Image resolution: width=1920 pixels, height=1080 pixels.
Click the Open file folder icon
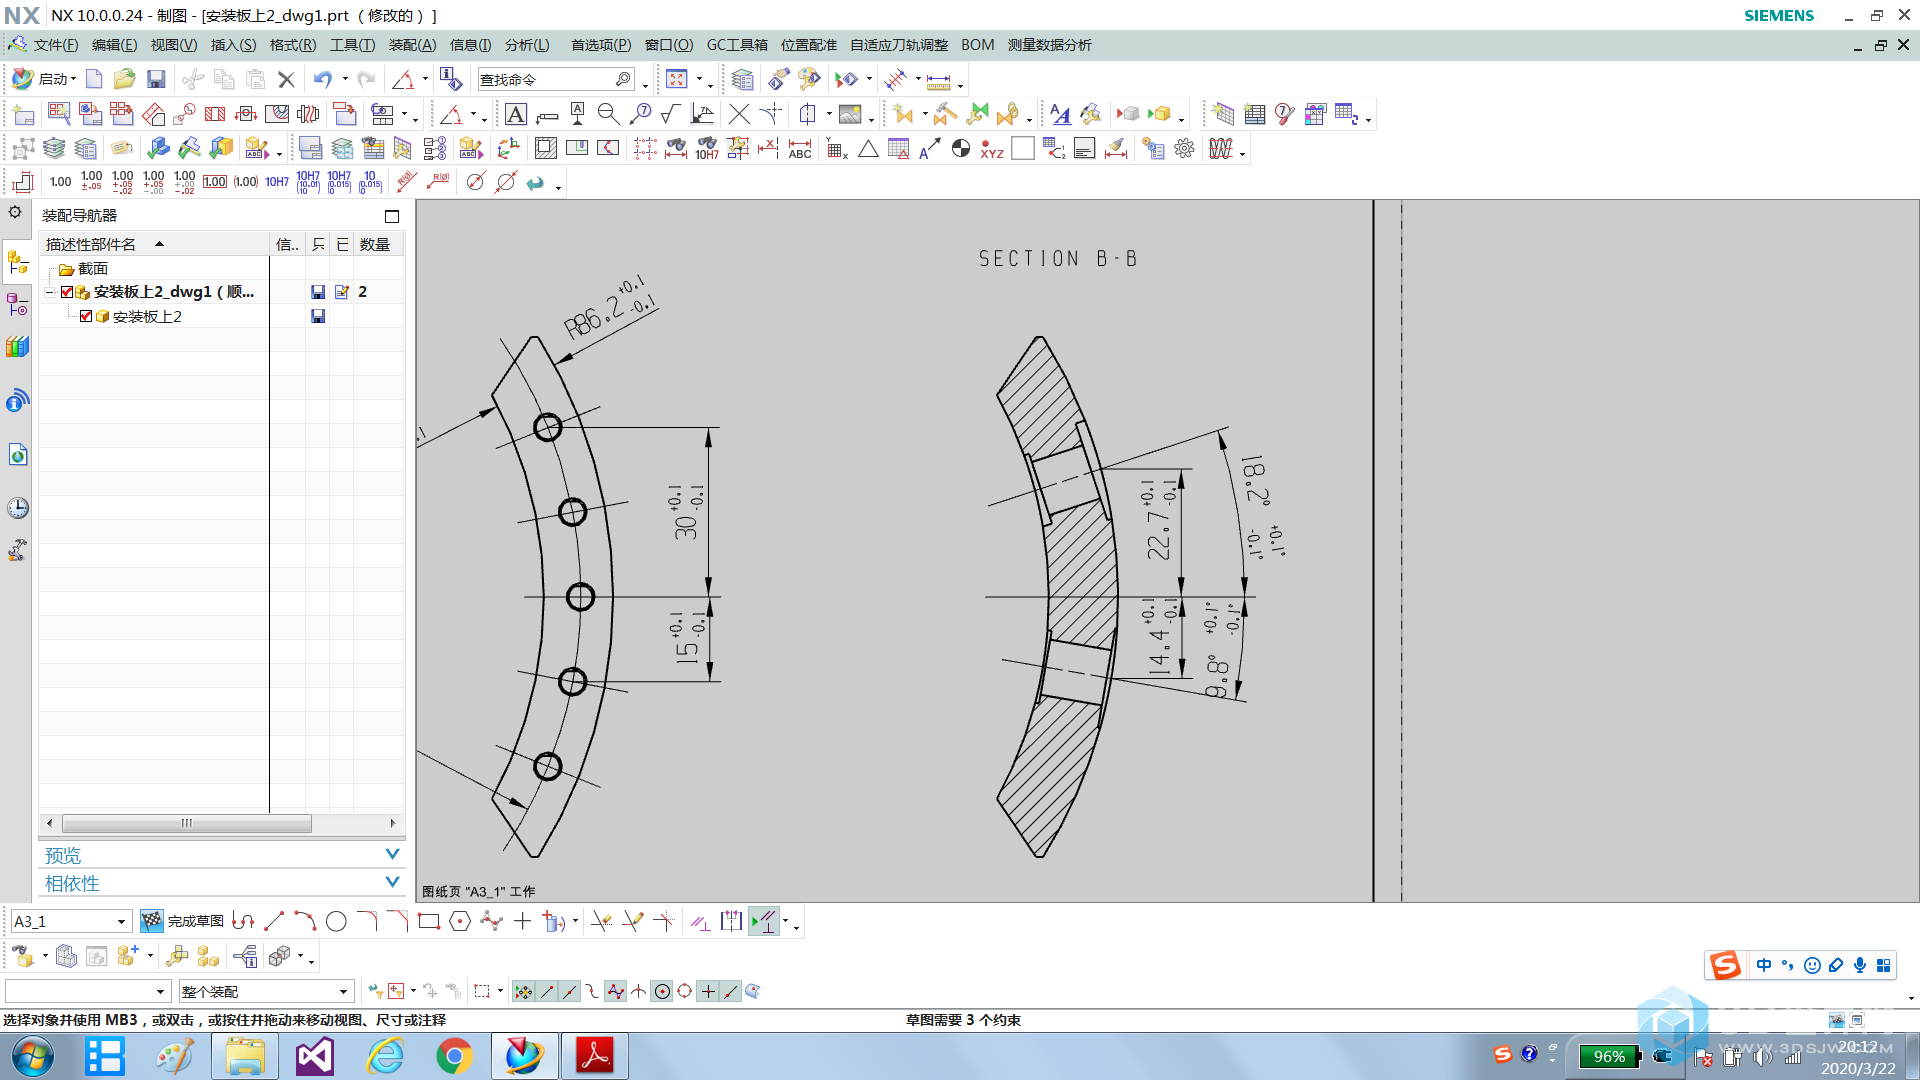tap(124, 79)
